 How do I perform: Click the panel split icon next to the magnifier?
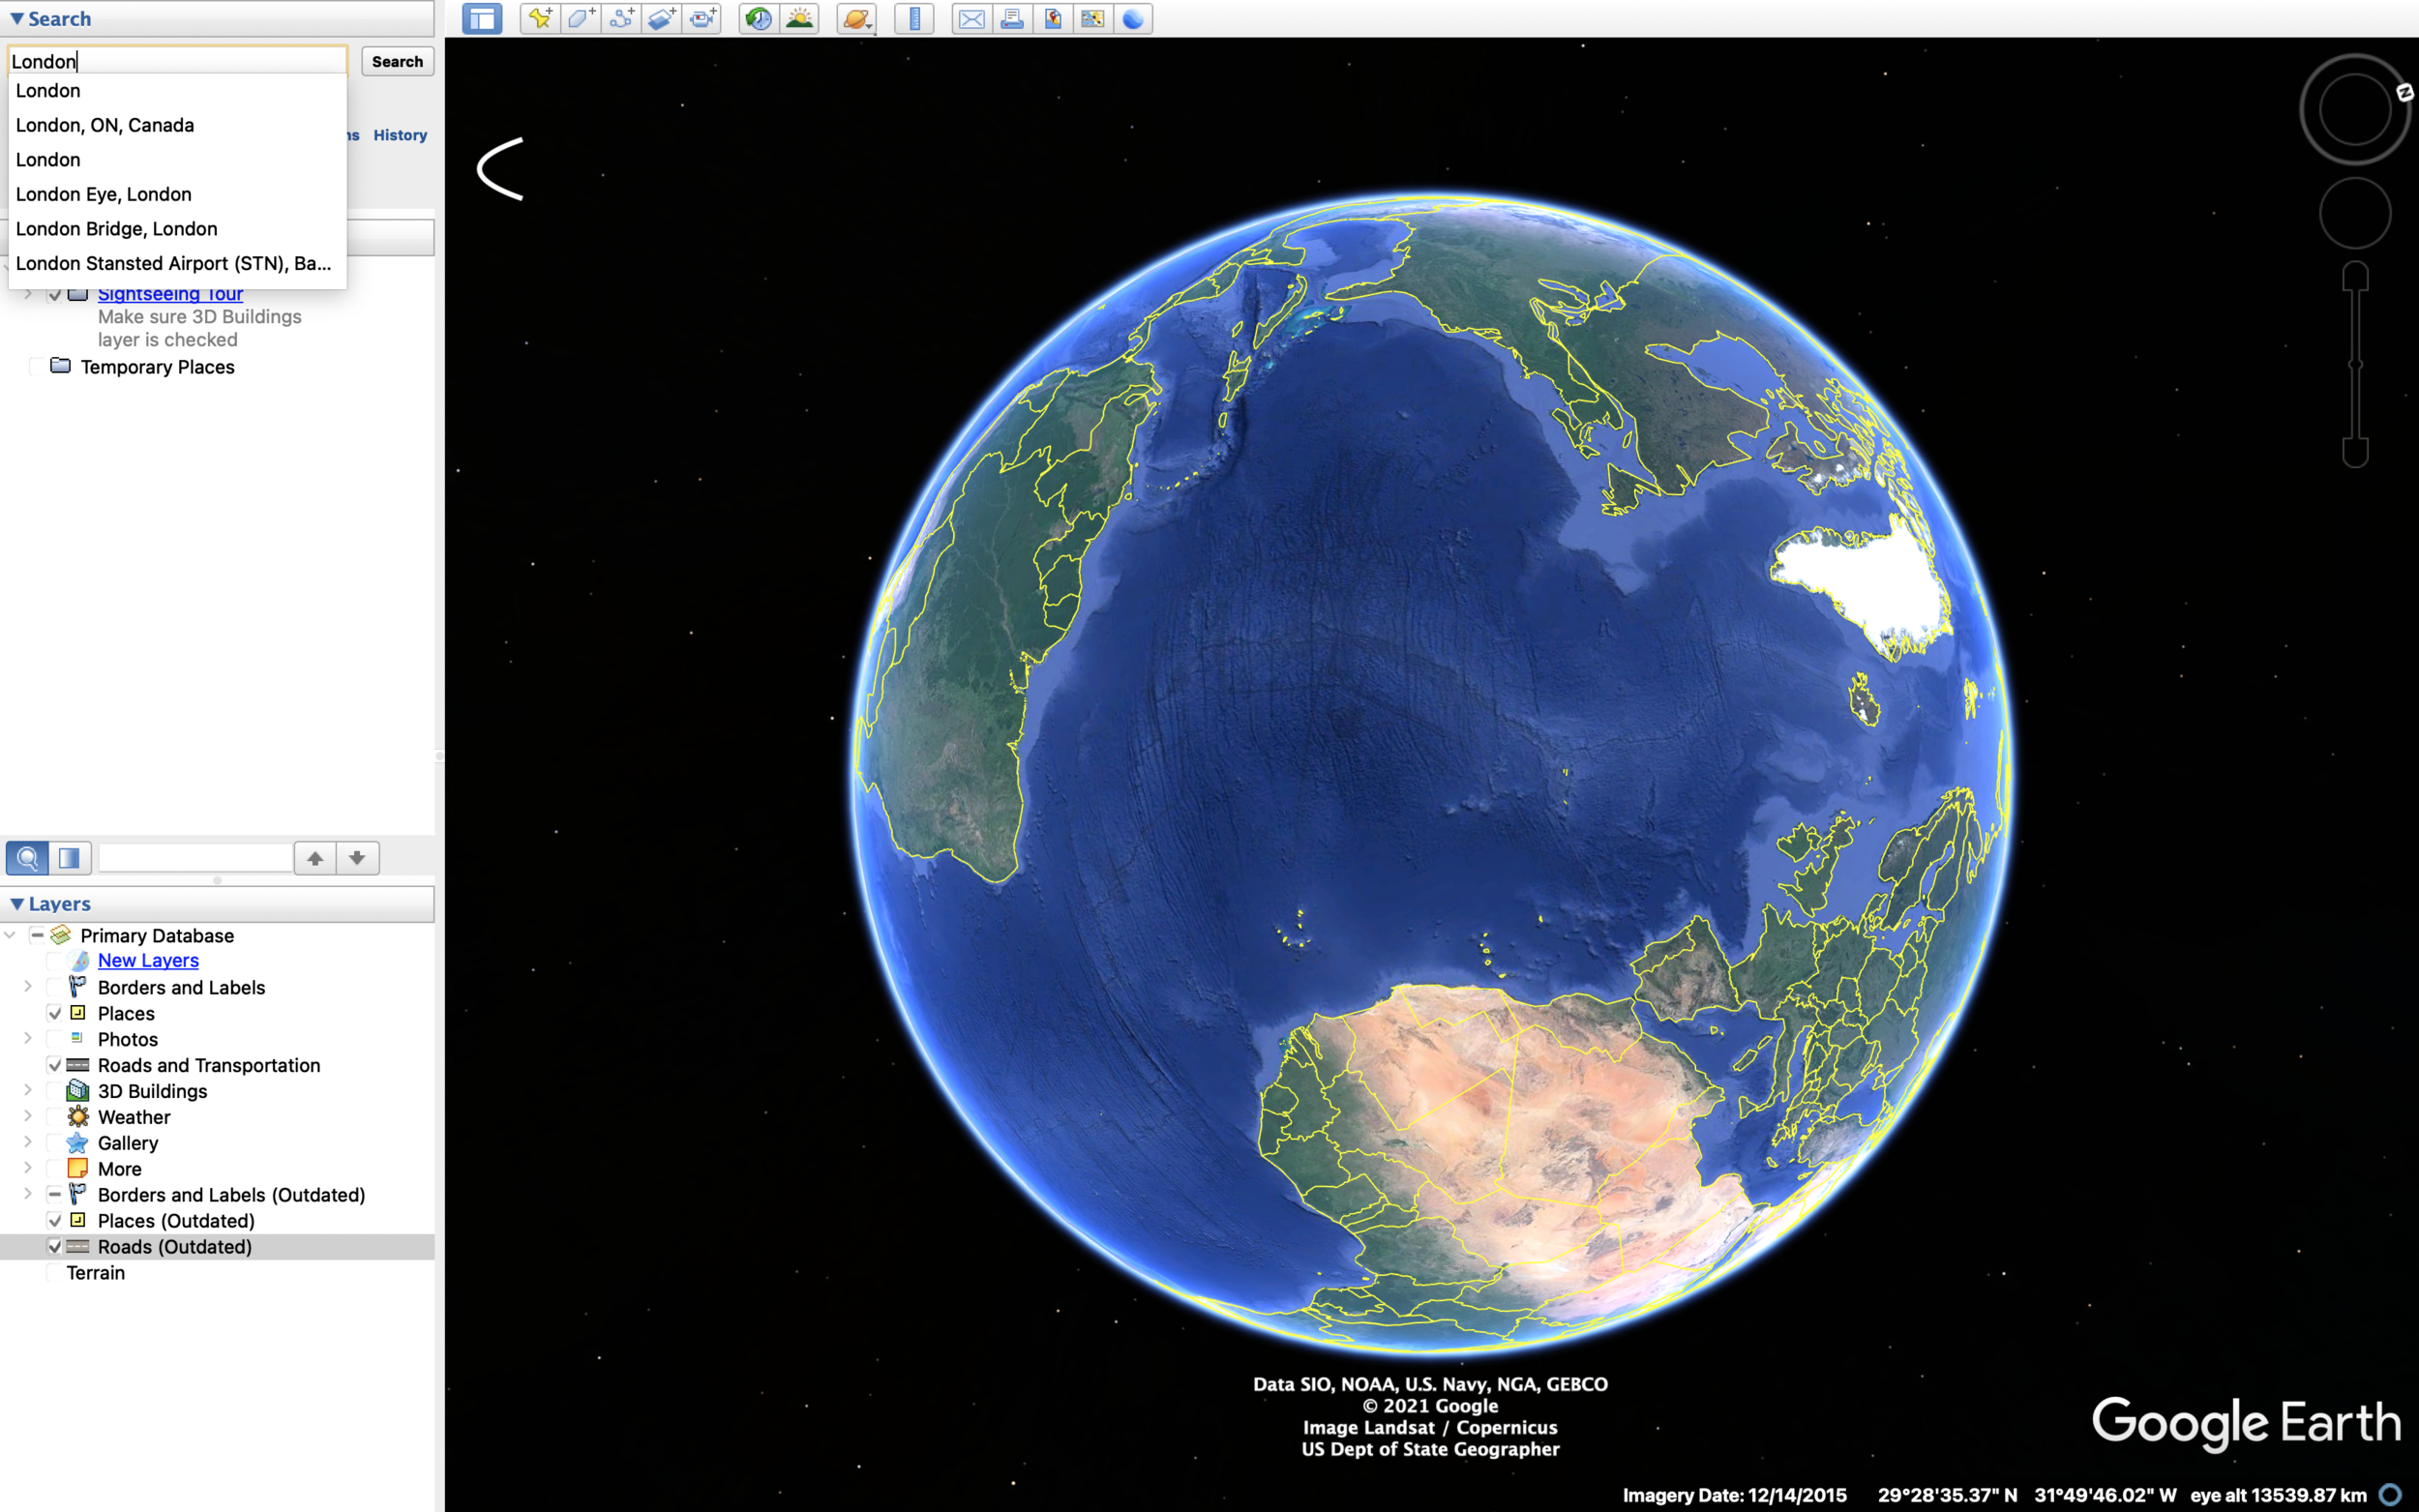point(69,858)
